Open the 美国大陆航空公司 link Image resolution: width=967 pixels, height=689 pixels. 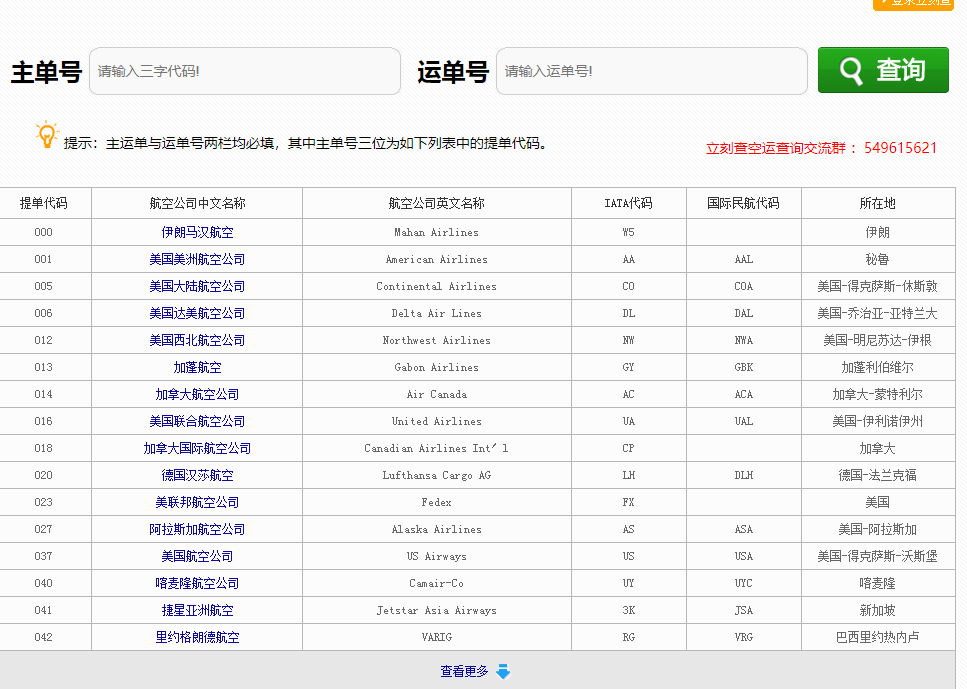click(197, 287)
